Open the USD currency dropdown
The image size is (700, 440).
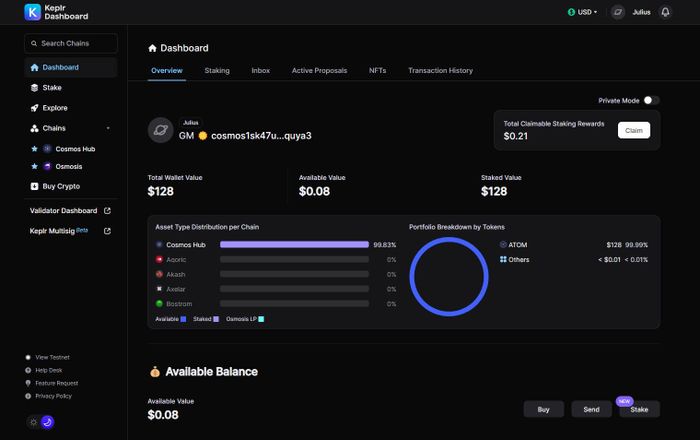[582, 12]
